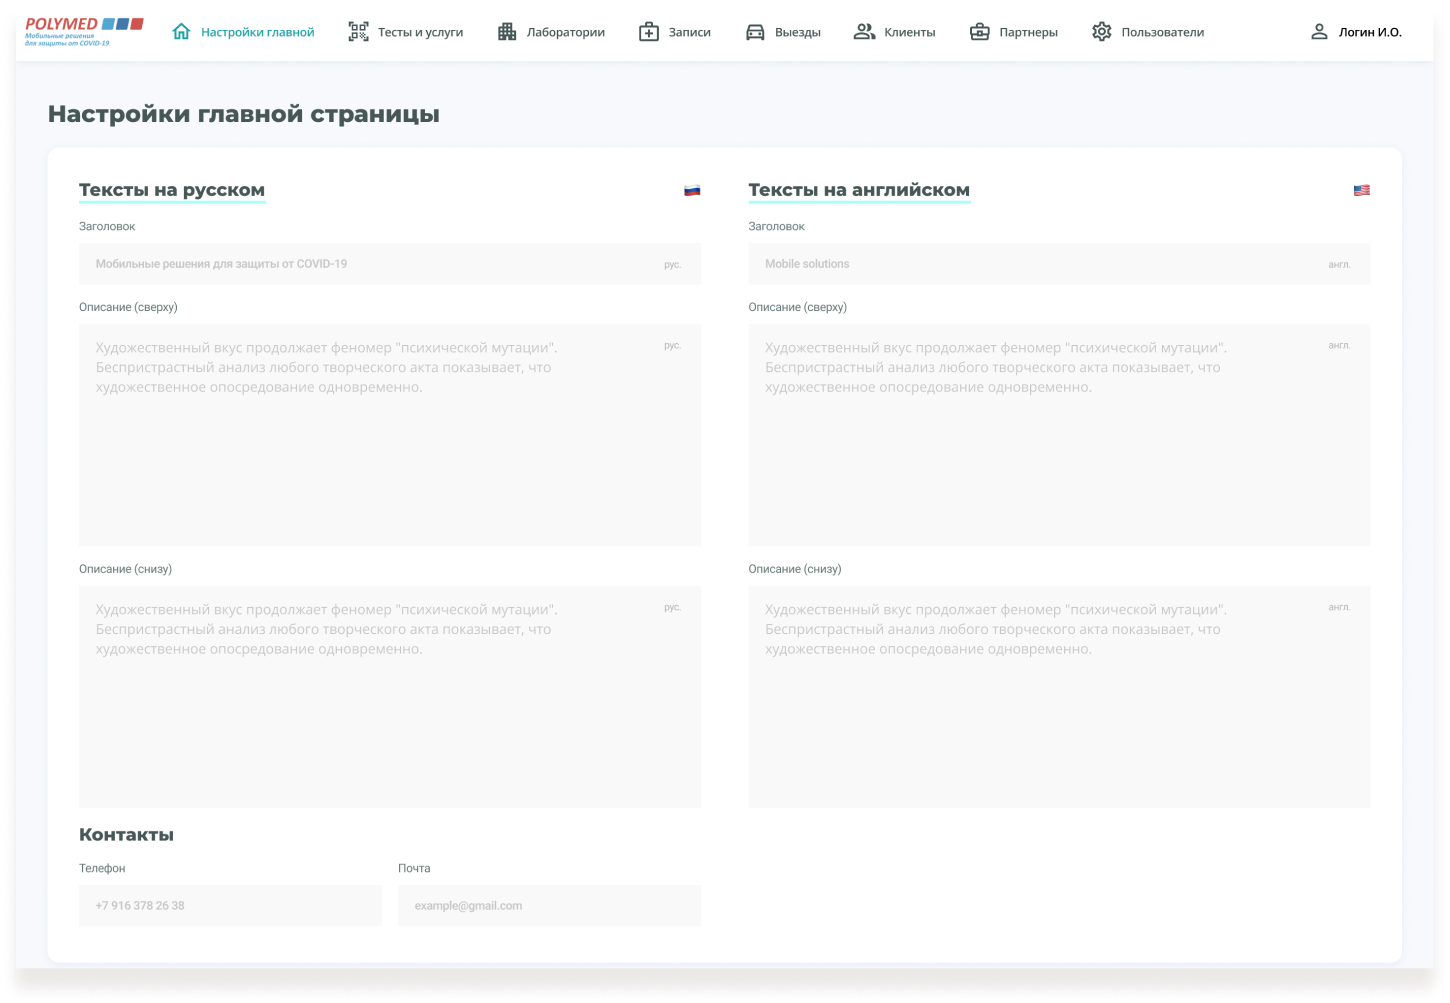Open the Настройки главной menu item
The height and width of the screenshot is (1003, 1450).
point(257,32)
